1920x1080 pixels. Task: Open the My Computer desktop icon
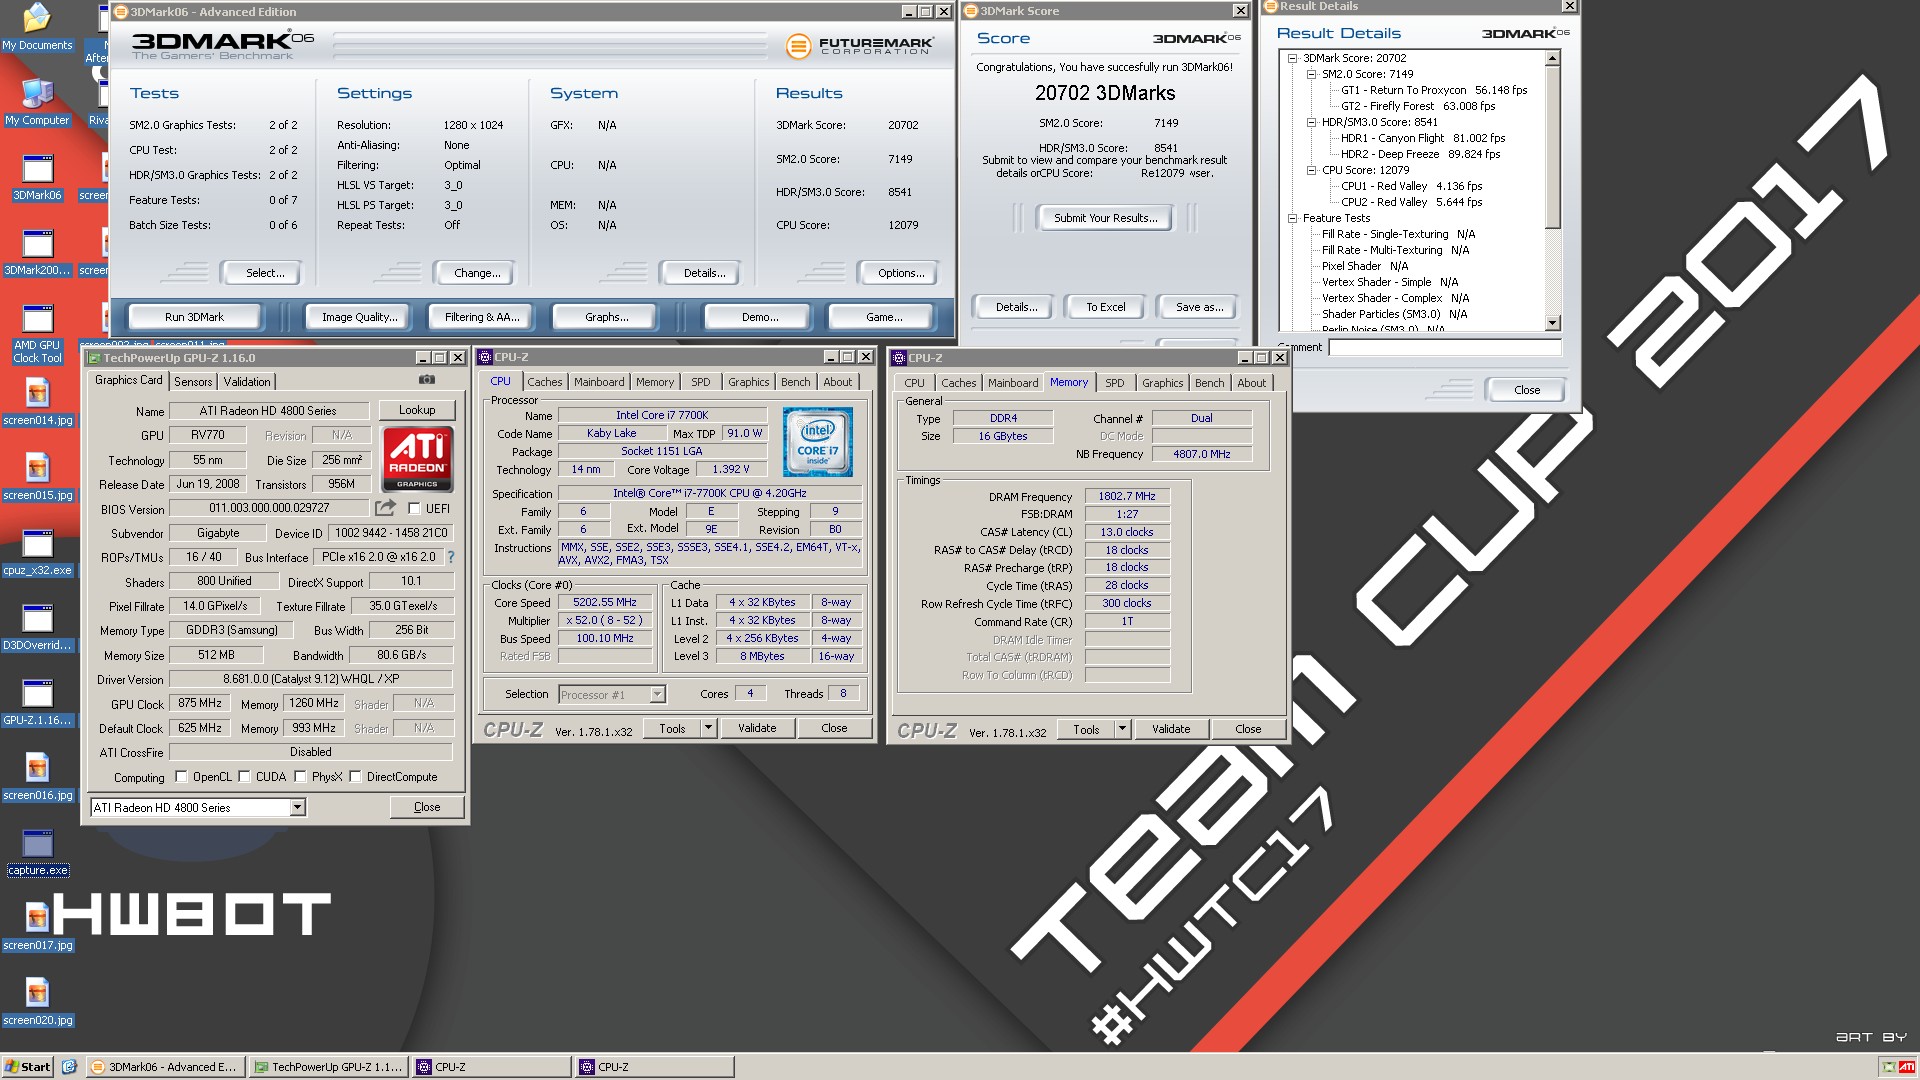pyautogui.click(x=37, y=101)
